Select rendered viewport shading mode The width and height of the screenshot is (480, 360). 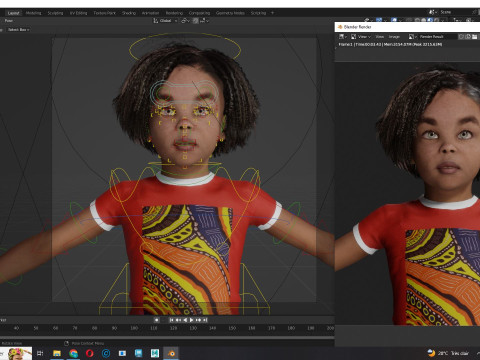click(x=437, y=20)
